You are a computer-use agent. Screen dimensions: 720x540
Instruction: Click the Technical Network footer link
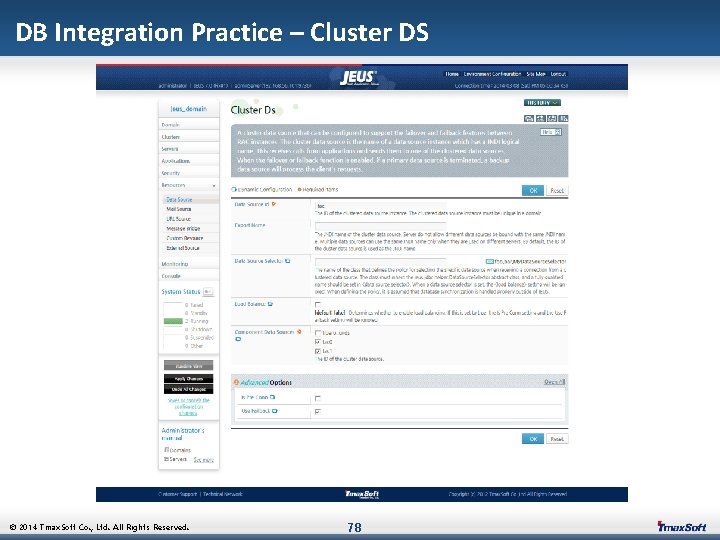click(223, 495)
